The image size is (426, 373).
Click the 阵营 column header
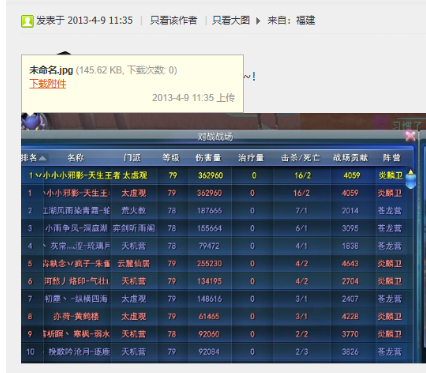pos(391,158)
